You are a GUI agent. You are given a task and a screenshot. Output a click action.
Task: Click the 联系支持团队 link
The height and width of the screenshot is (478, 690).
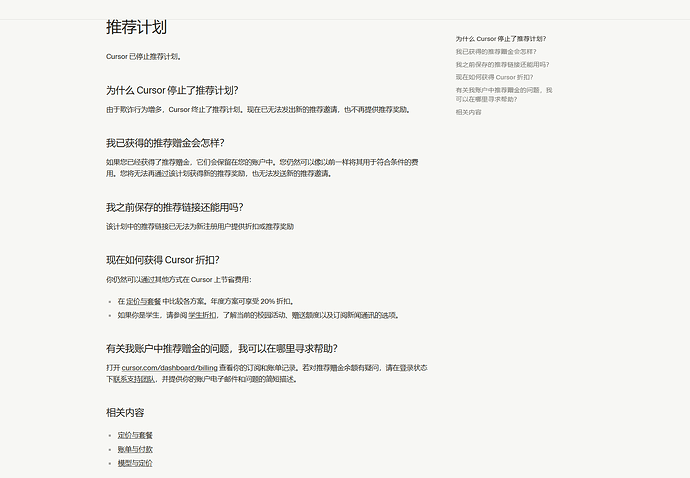coord(134,379)
